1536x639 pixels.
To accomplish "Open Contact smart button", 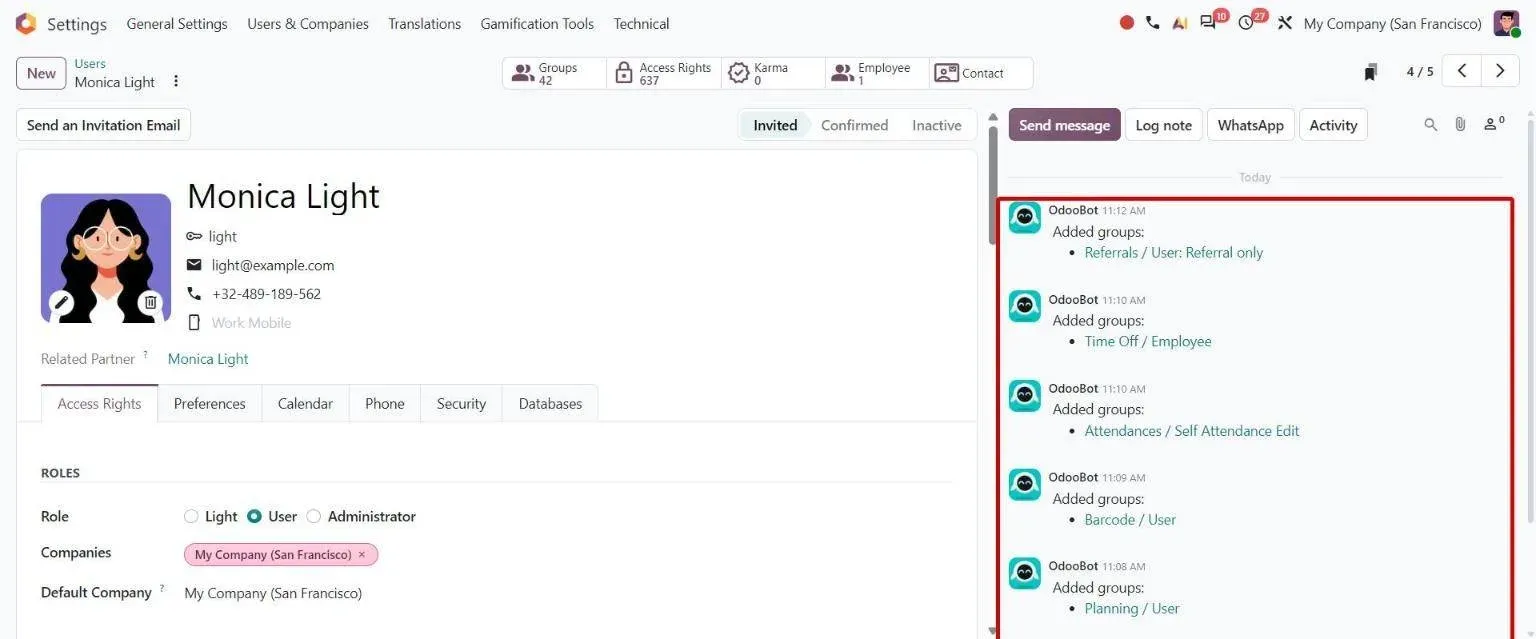I will point(981,73).
